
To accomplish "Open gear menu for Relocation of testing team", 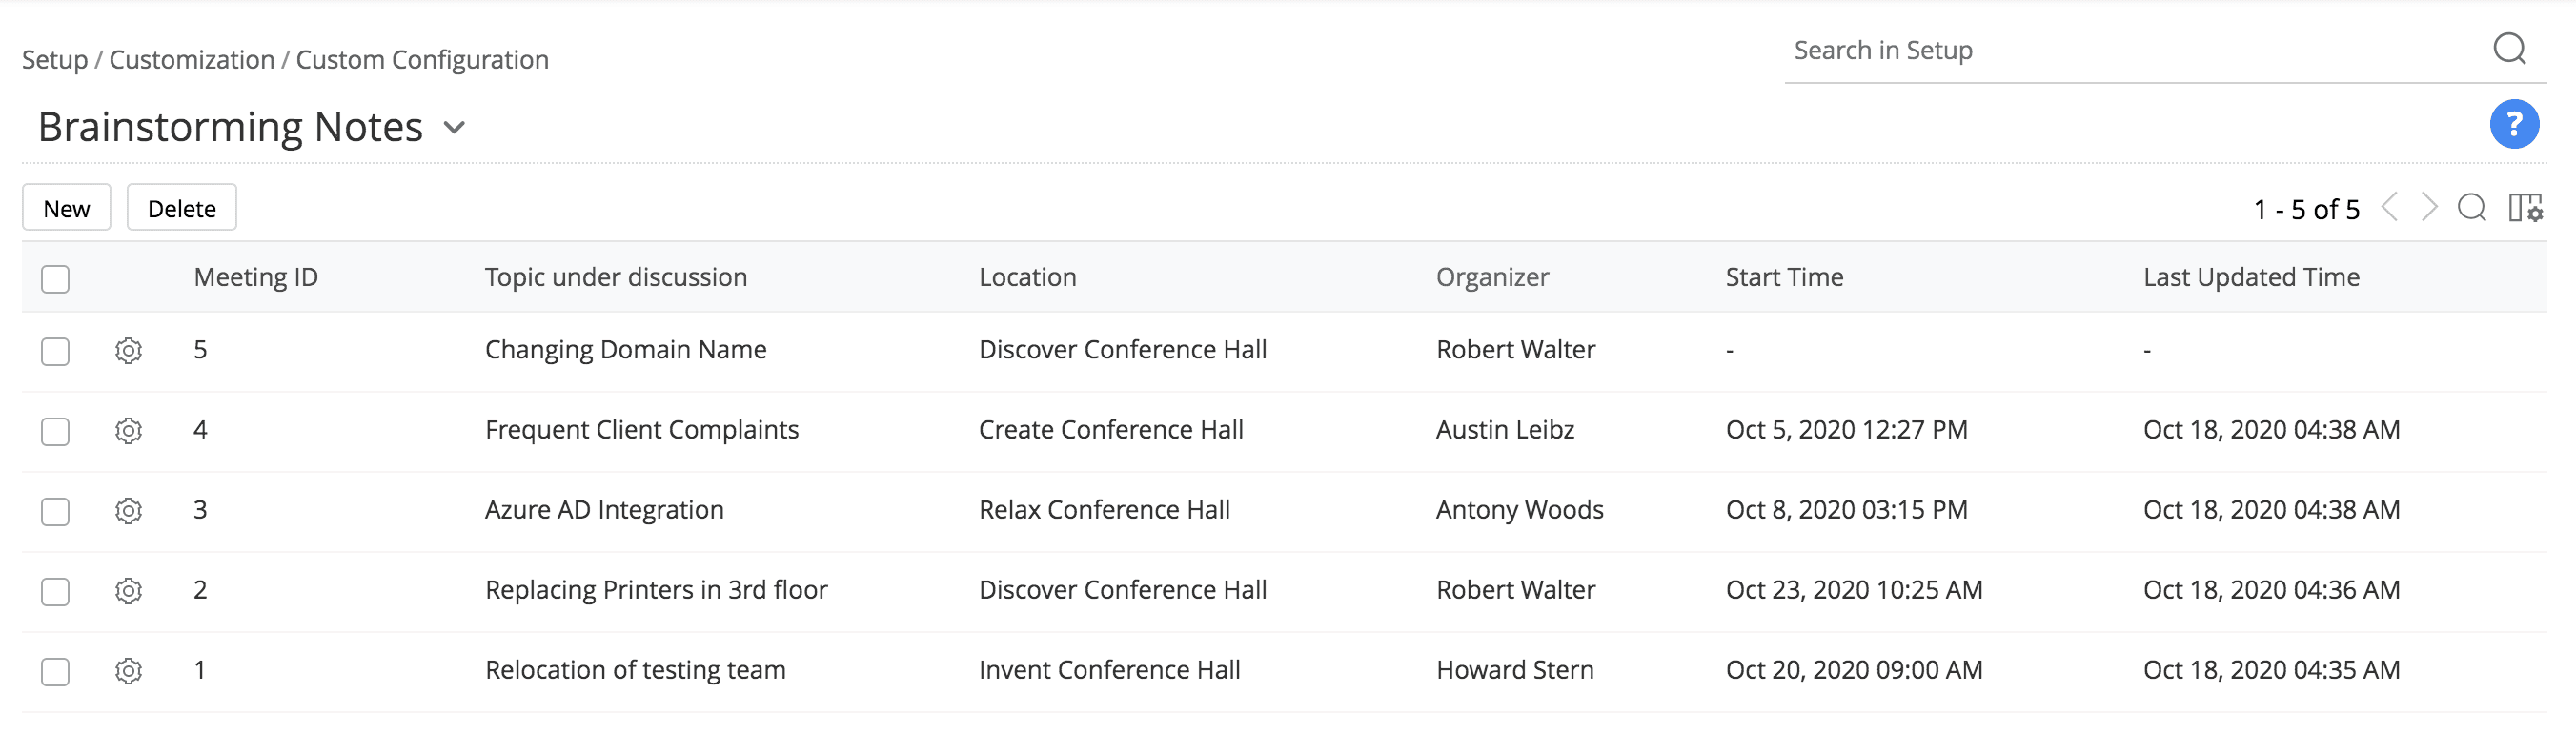I will tap(128, 671).
